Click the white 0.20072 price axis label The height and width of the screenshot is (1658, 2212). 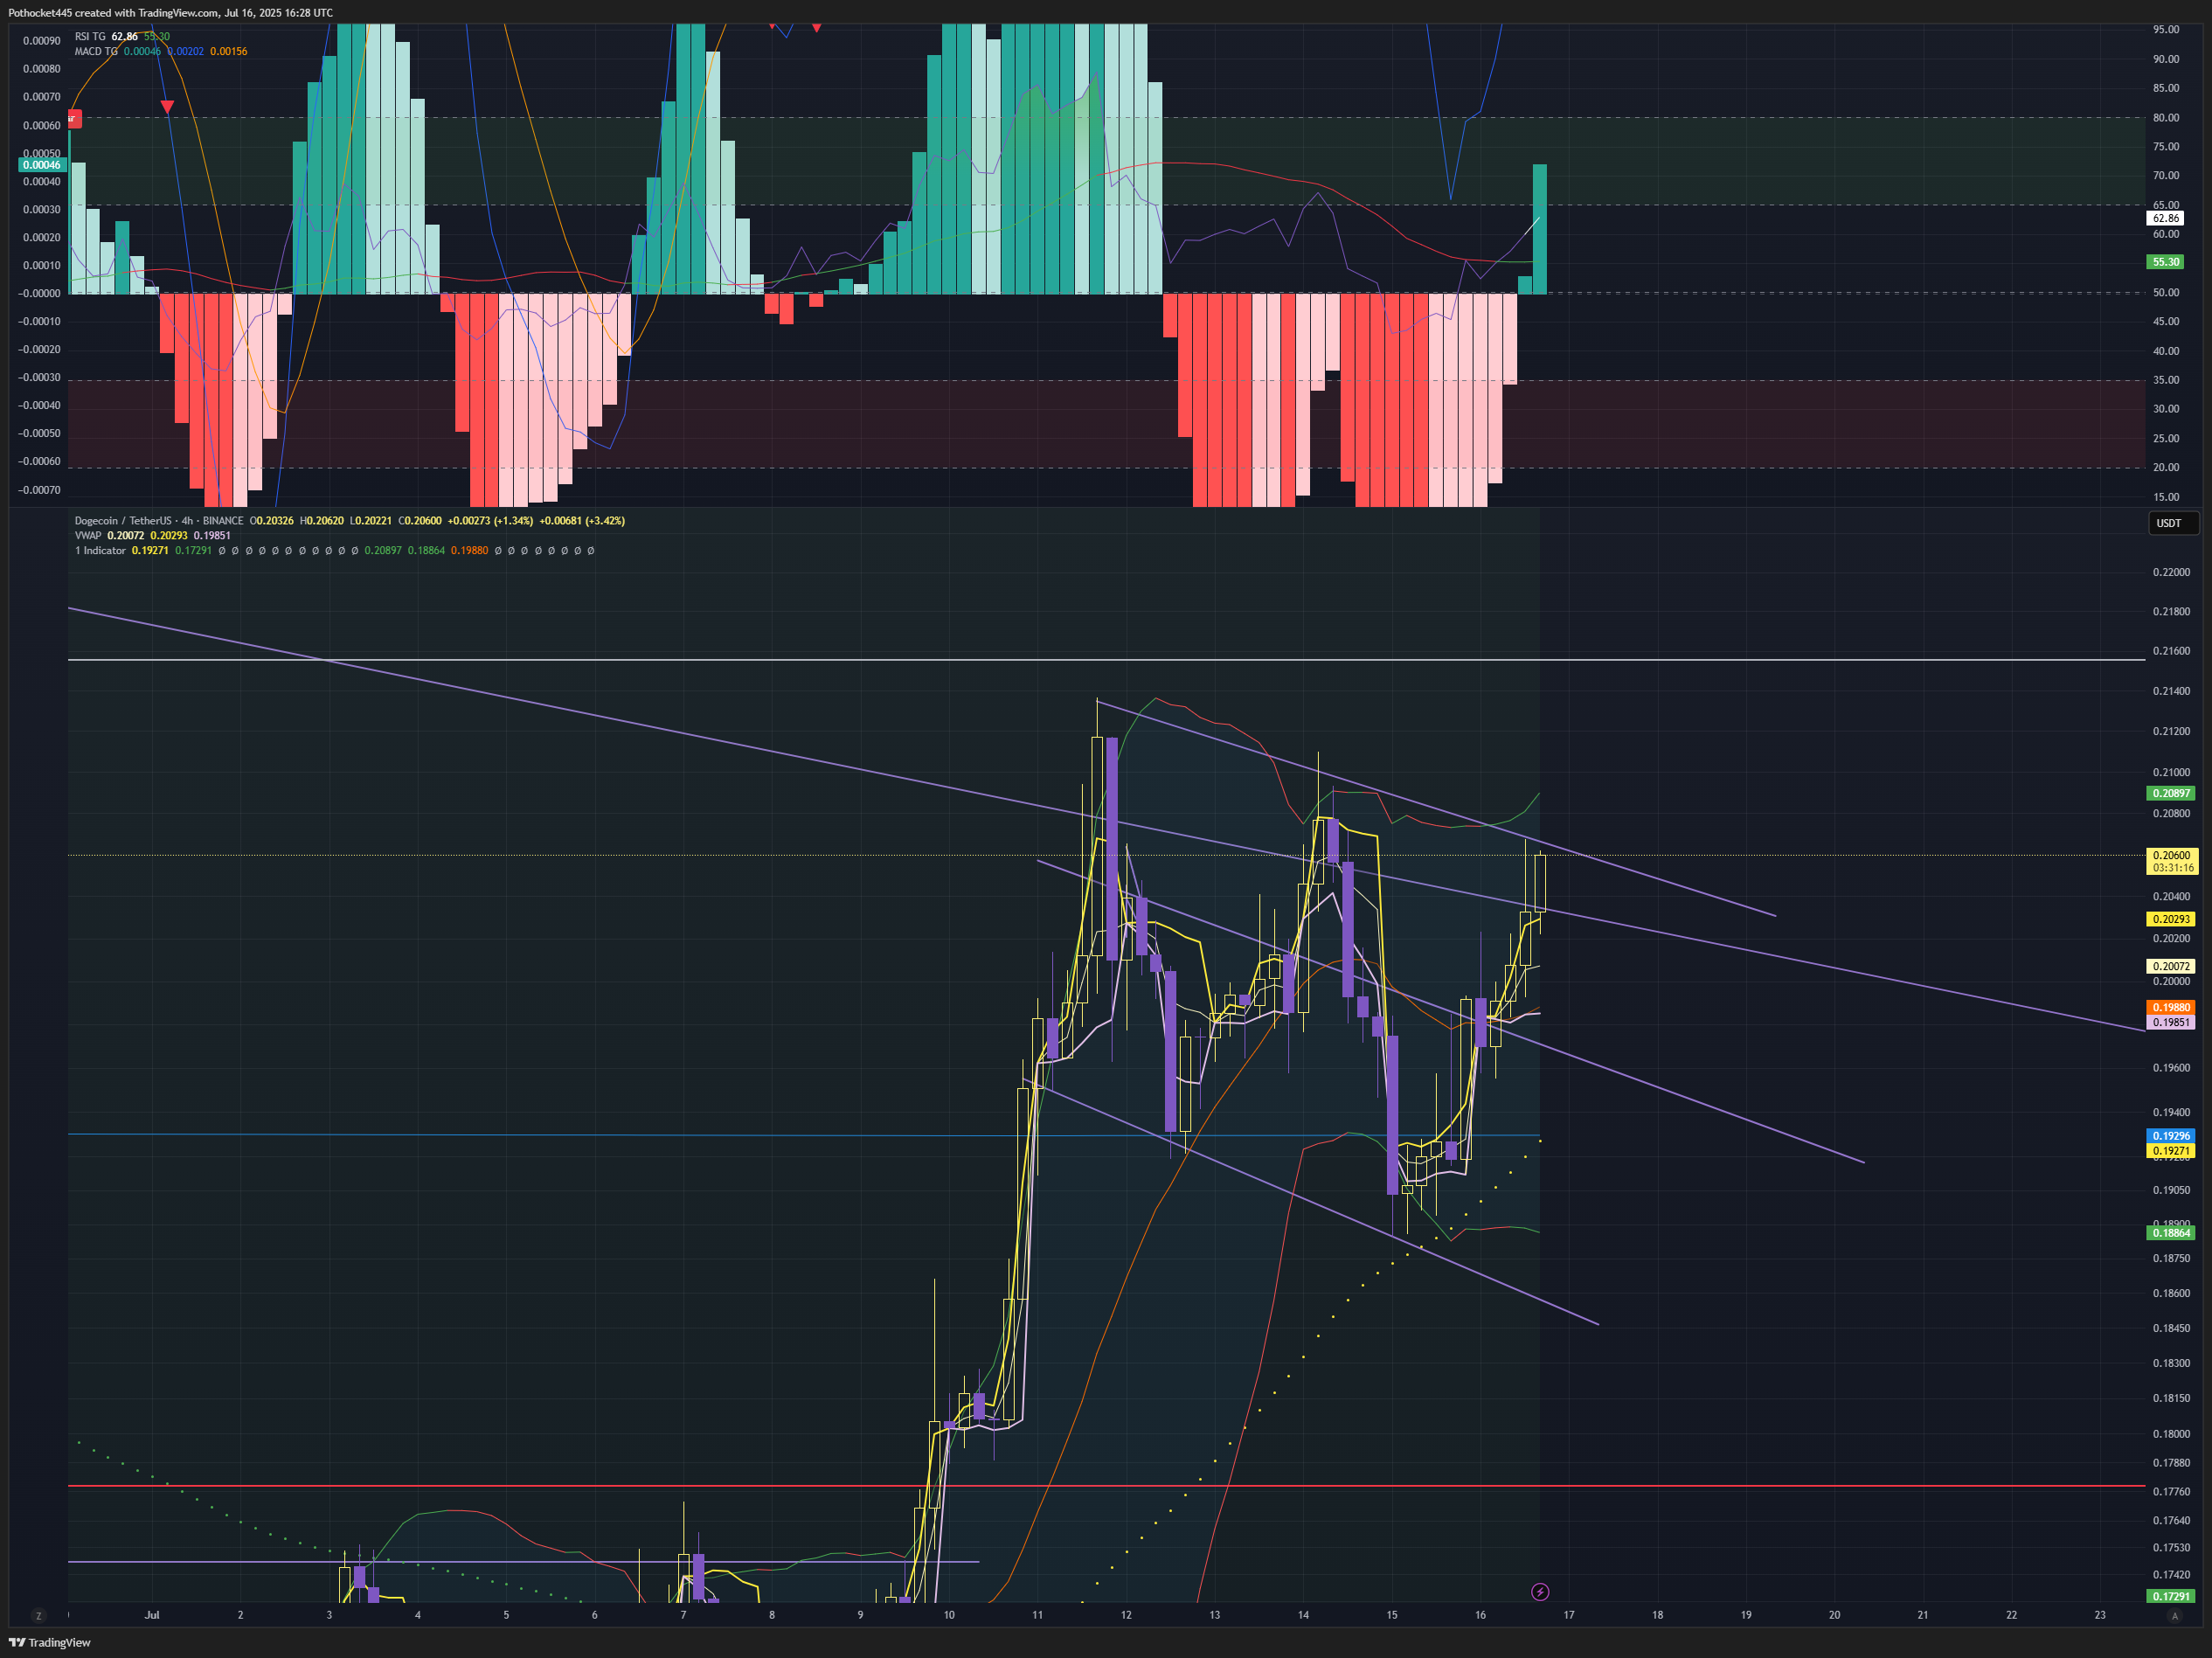2171,966
